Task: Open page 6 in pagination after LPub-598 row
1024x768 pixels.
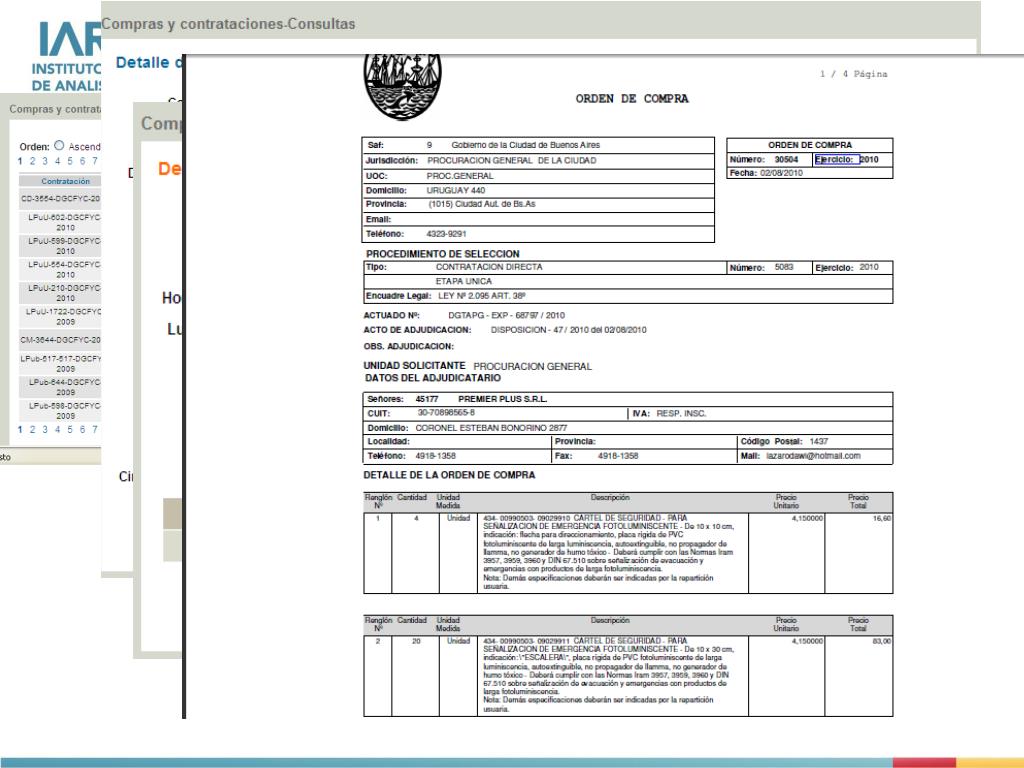Action: (x=82, y=429)
